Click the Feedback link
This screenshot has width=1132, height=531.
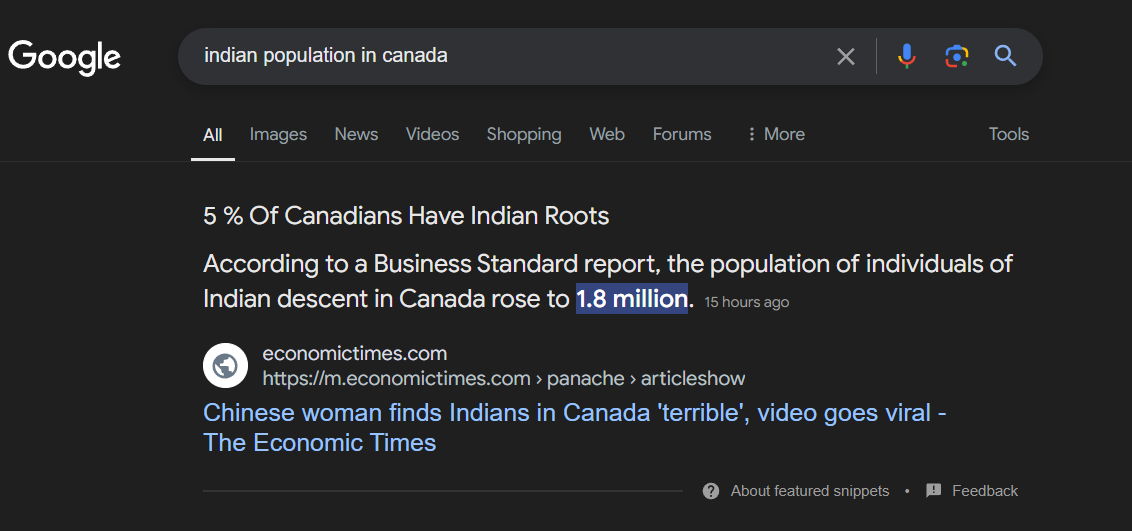coord(985,491)
